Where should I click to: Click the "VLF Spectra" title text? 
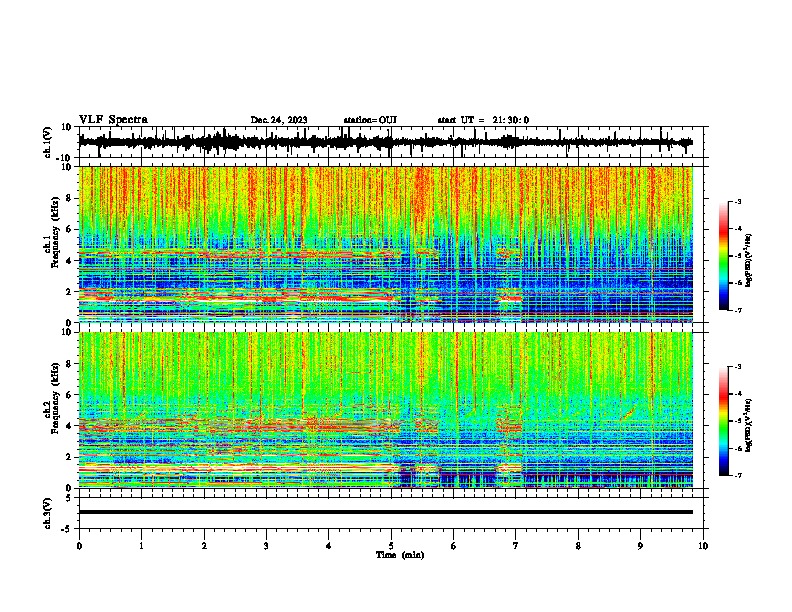click(x=113, y=120)
